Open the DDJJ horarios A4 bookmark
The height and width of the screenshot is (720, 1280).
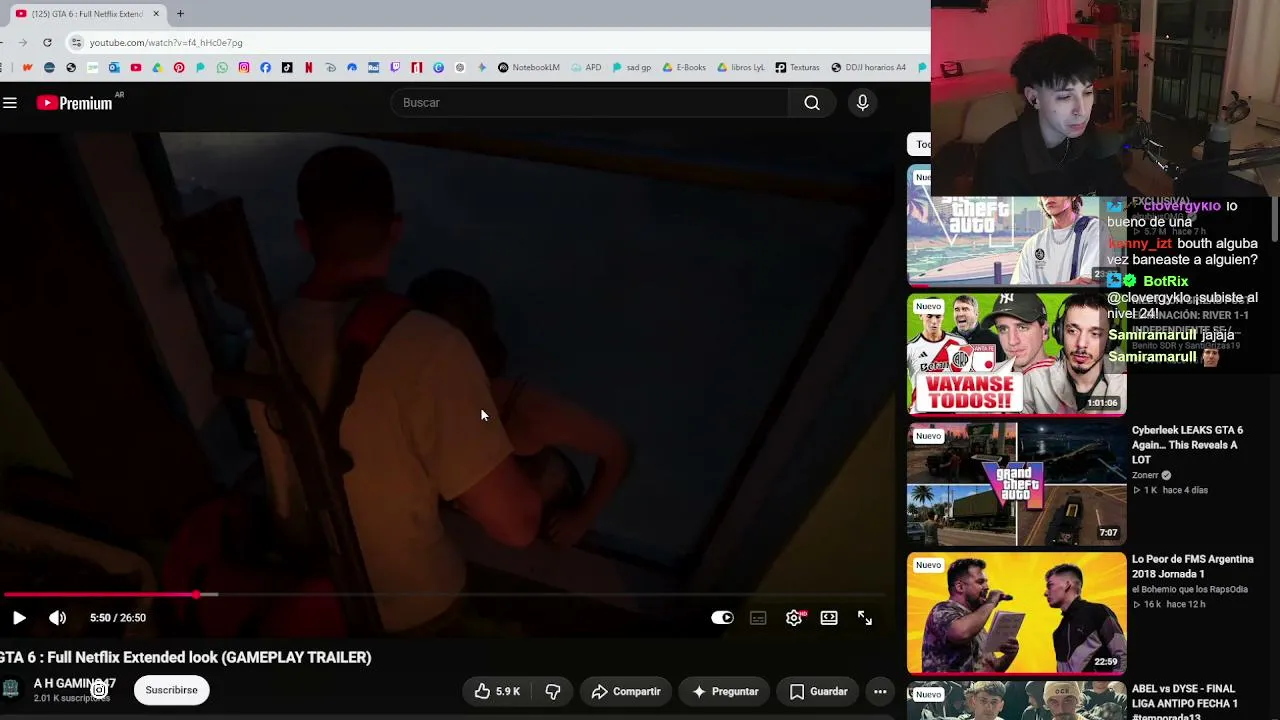(x=868, y=68)
